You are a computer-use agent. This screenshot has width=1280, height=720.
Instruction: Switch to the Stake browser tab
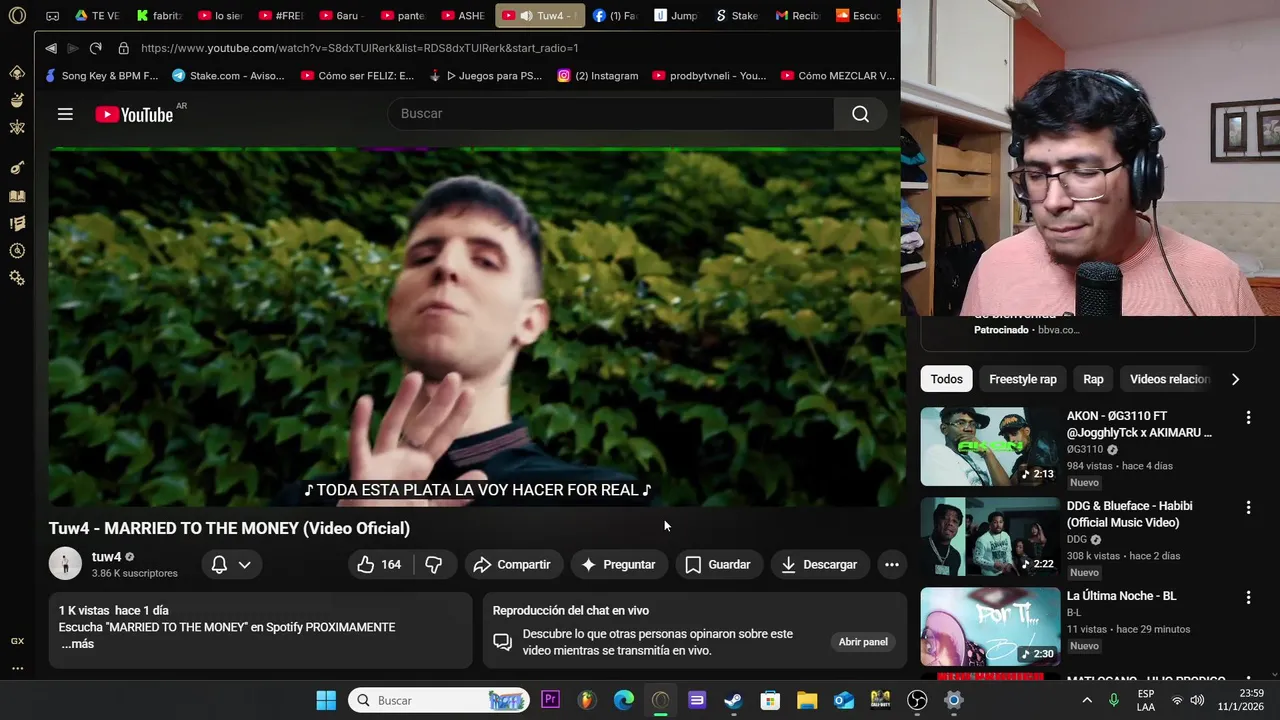pyautogui.click(x=737, y=16)
